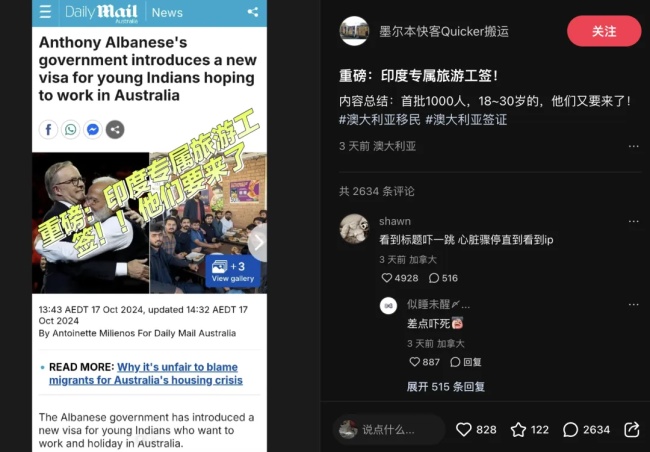Click the share icon in Daily Mail header
Viewport: 650px width, 452px height.
[x=253, y=12]
